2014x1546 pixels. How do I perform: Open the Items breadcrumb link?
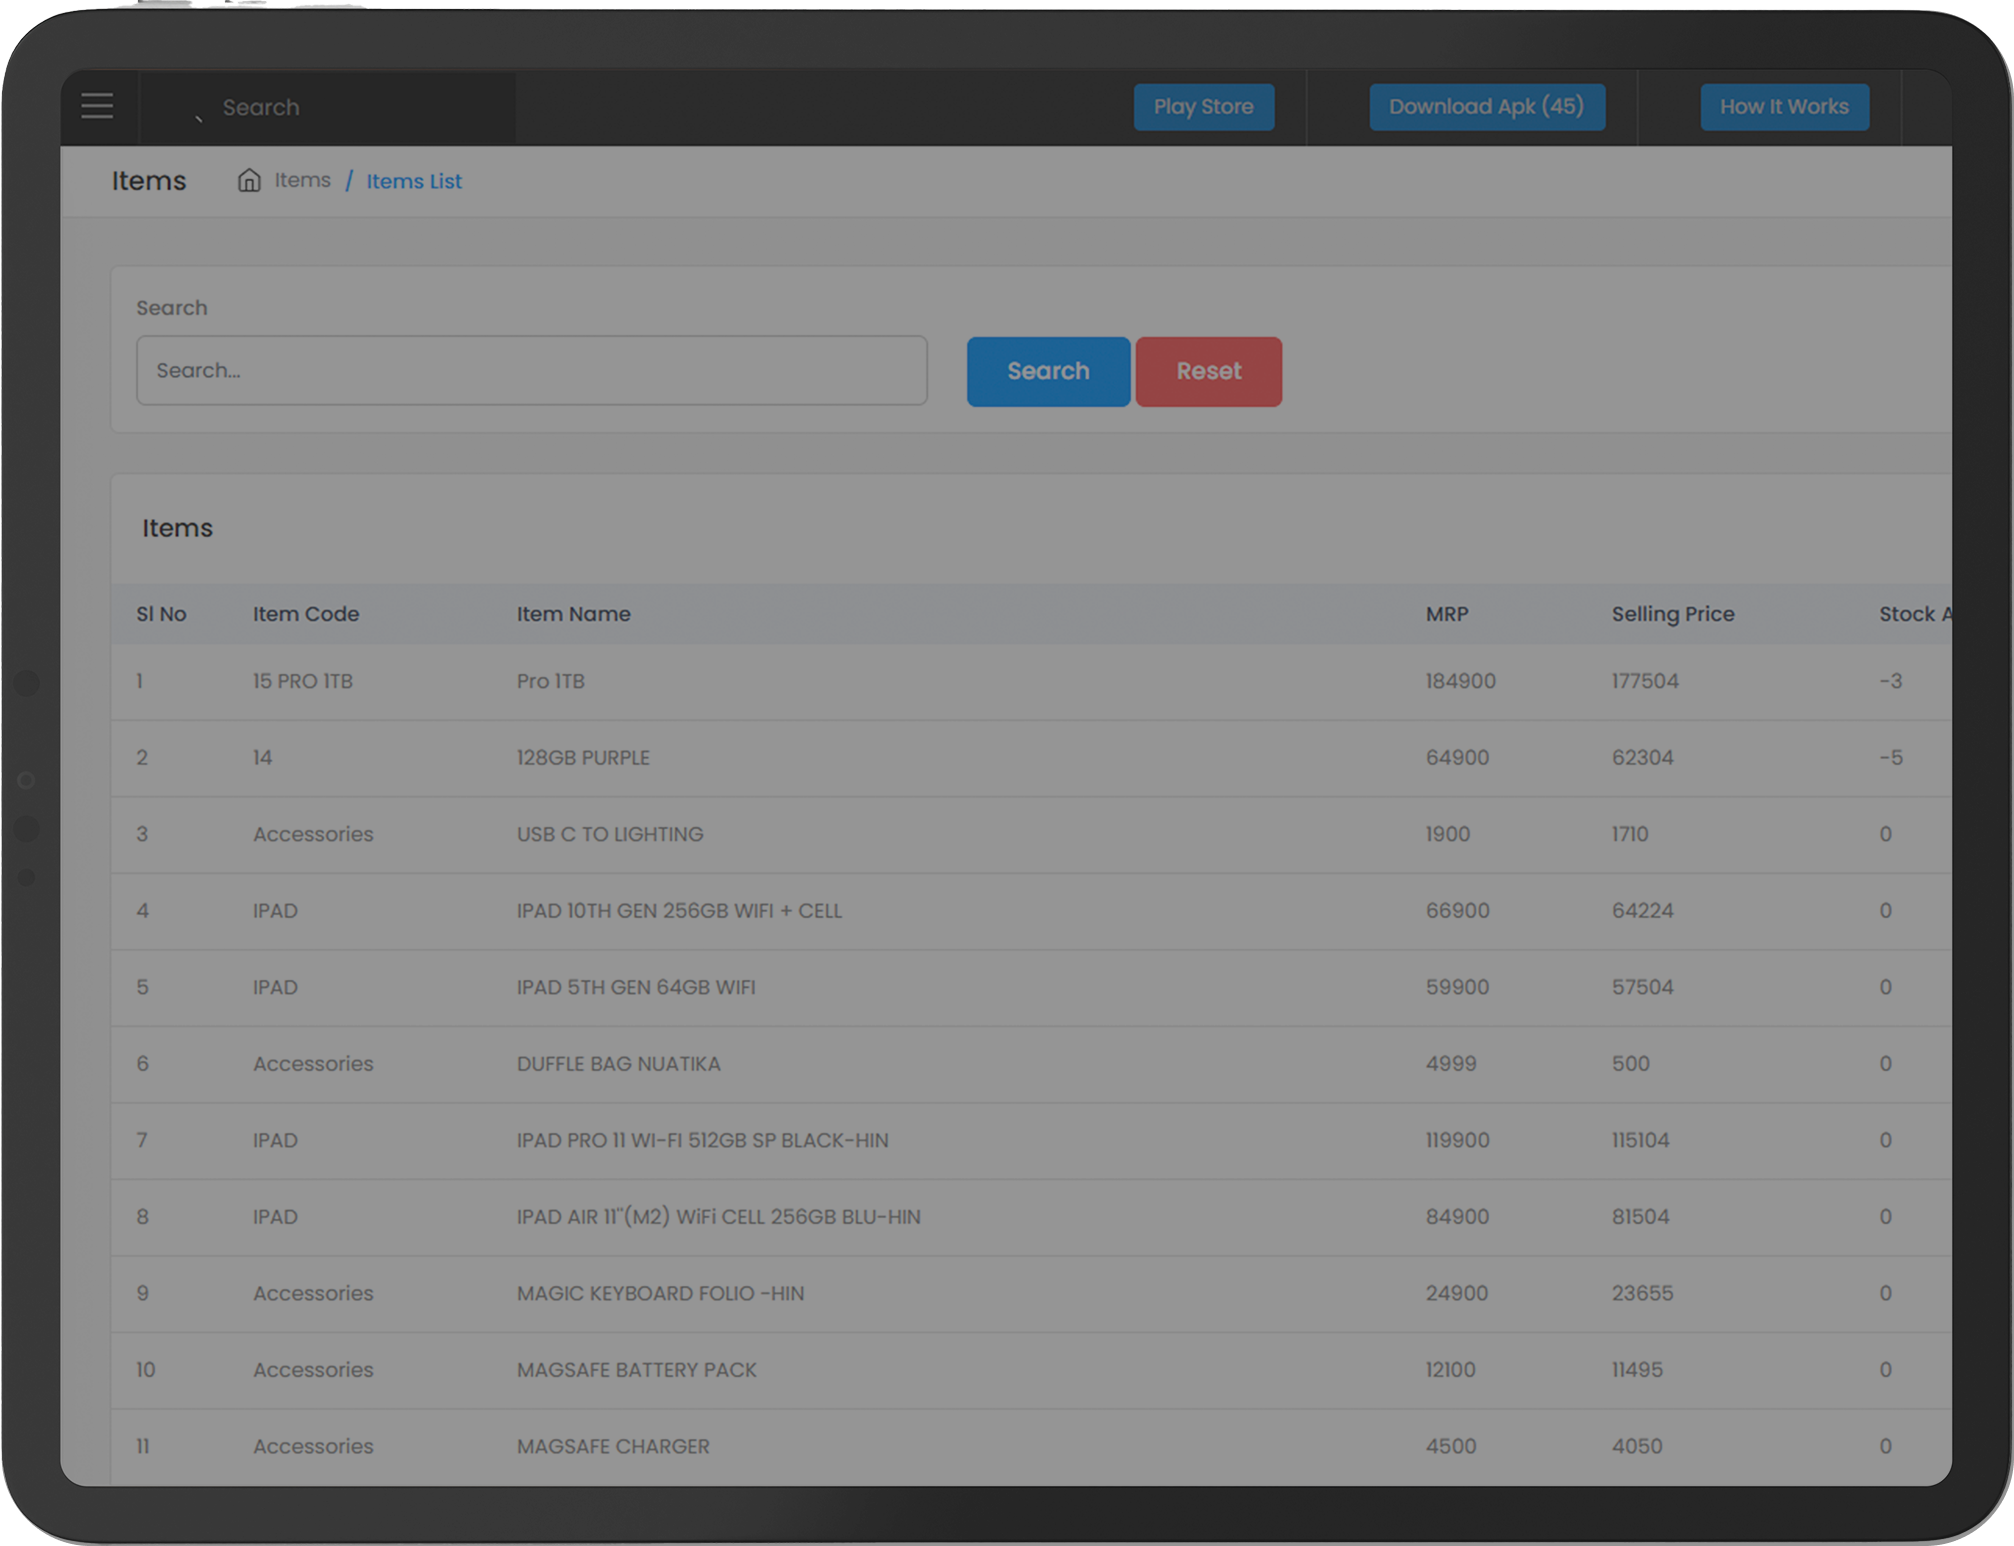pyautogui.click(x=302, y=180)
